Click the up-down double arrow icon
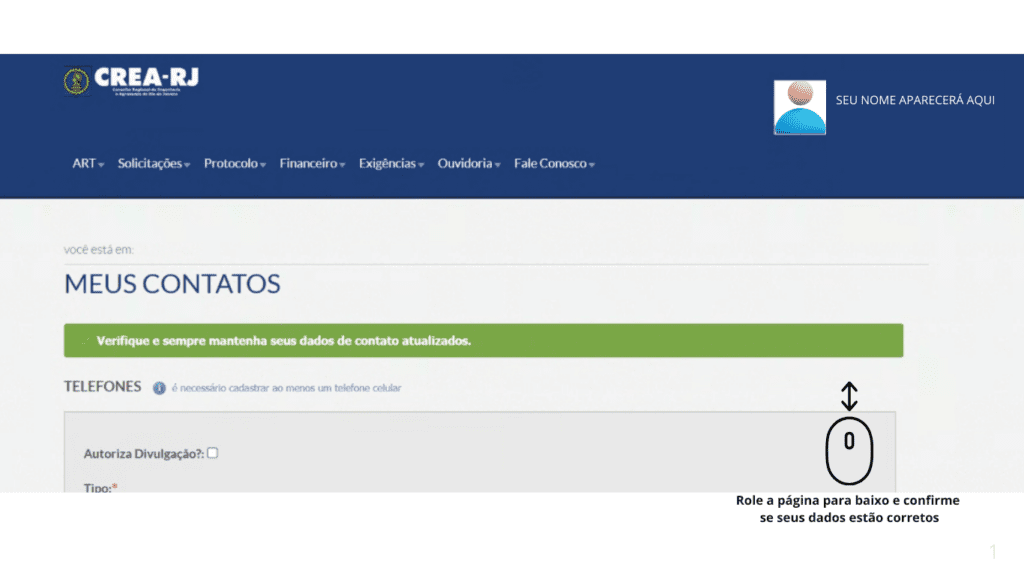This screenshot has width=1024, height=576. (x=849, y=396)
